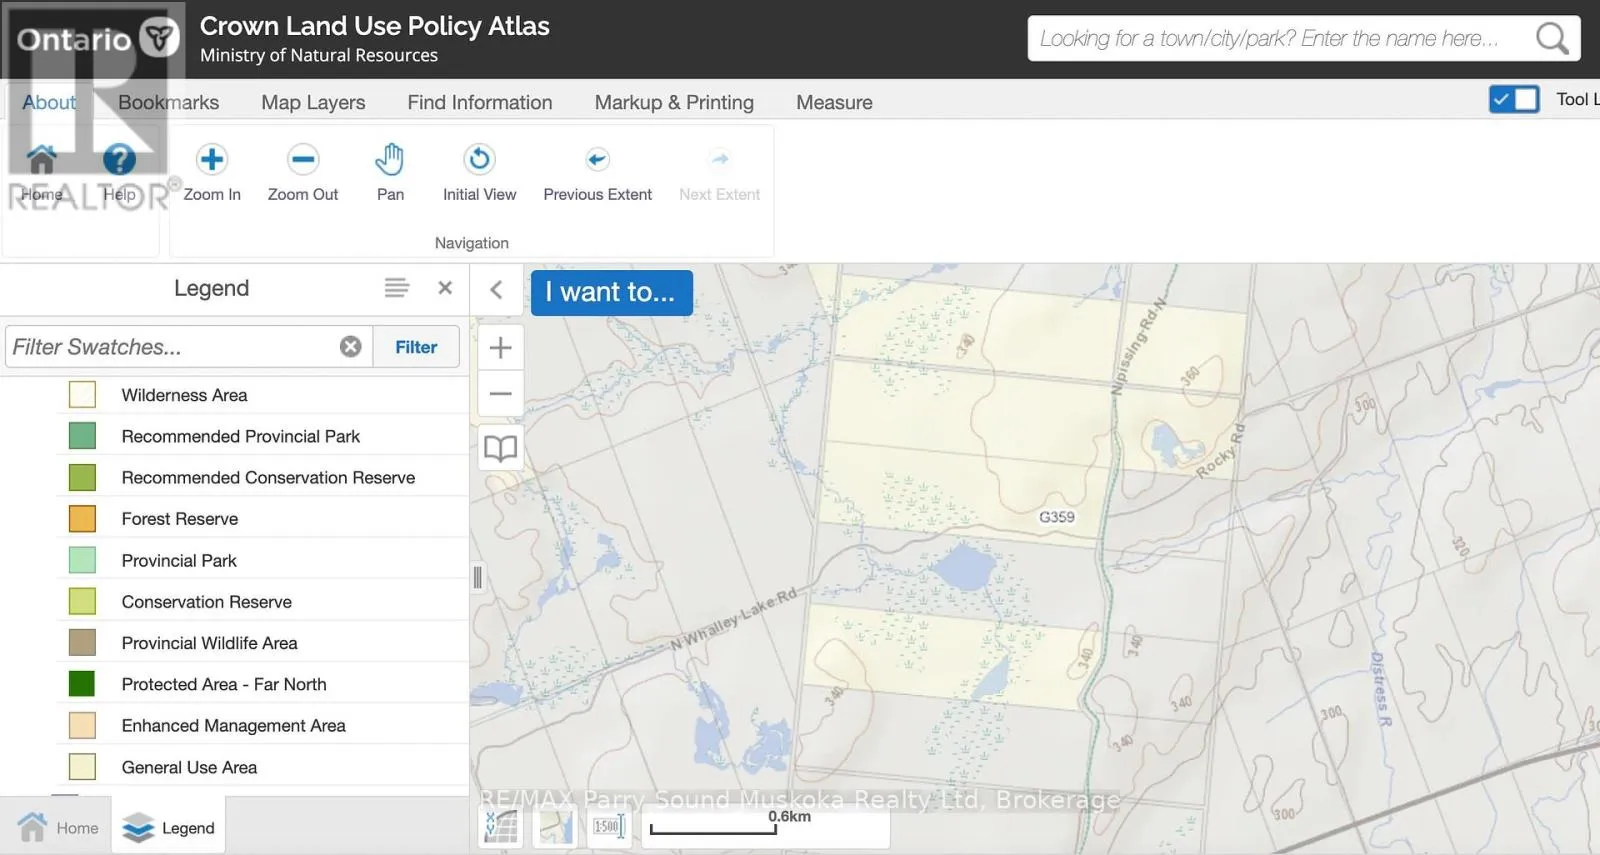Open bookmarks book icon on map
This screenshot has height=855, width=1600.
(x=500, y=448)
